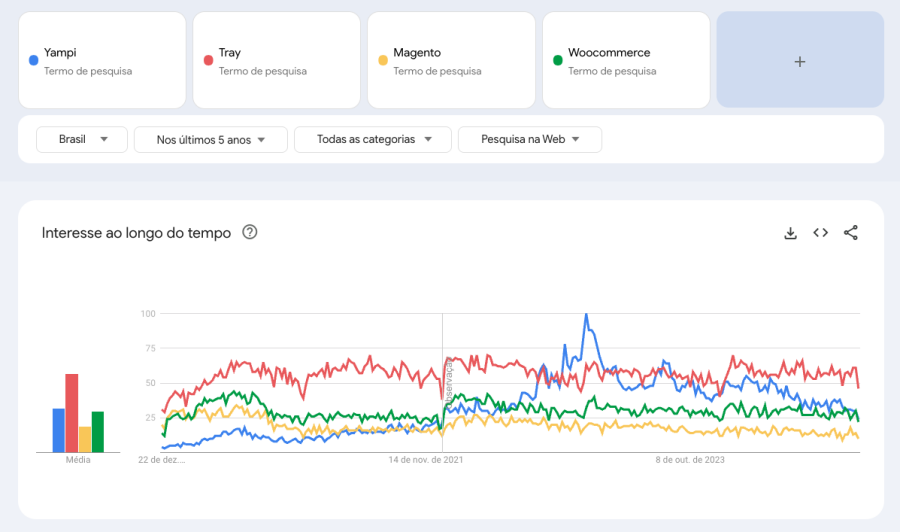900x532 pixels.
Task: Click the 'Interesse ao longo do tempo' heading
Action: click(136, 233)
